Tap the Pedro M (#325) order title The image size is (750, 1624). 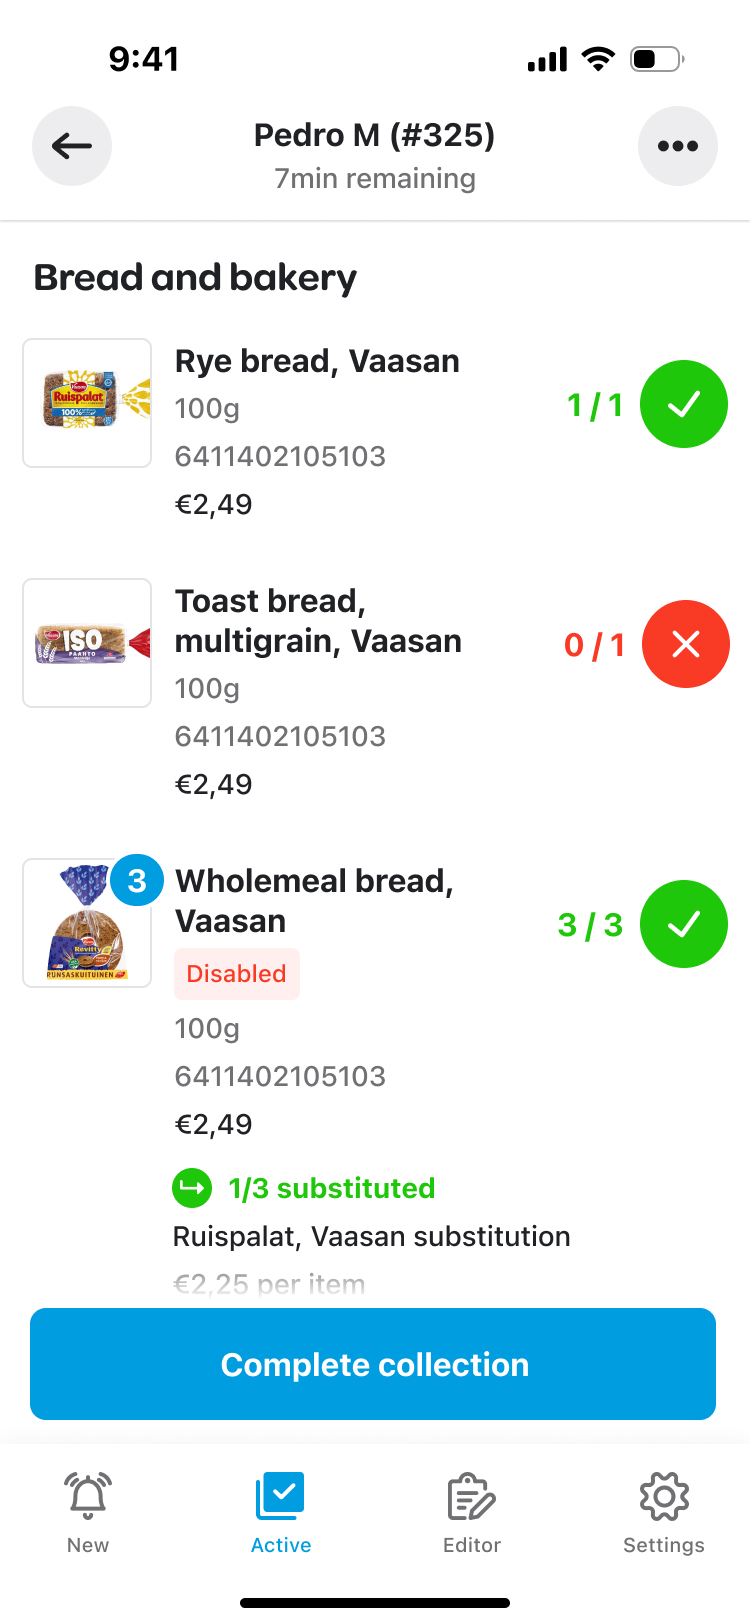(375, 135)
